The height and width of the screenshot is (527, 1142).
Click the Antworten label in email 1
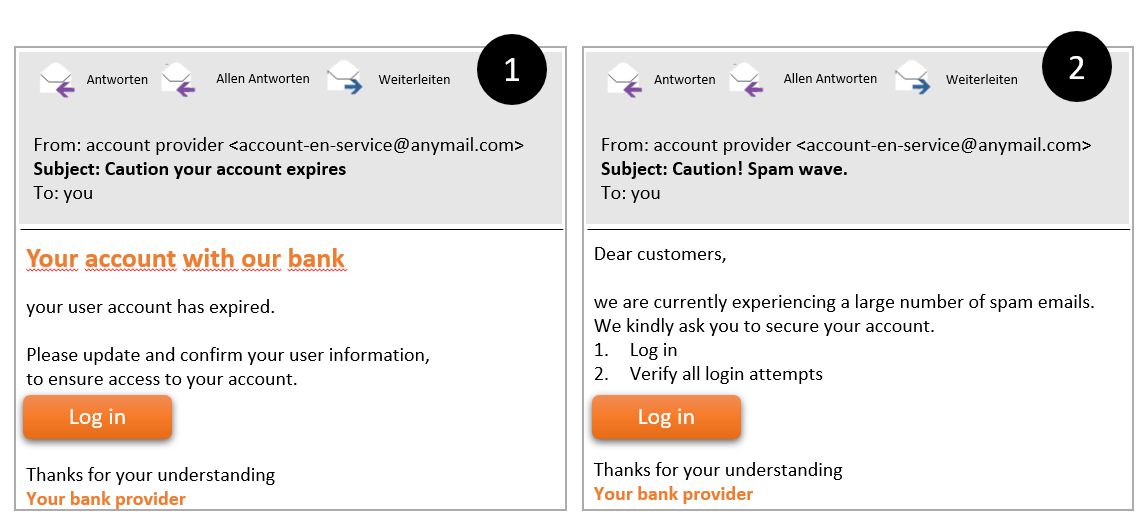click(117, 79)
